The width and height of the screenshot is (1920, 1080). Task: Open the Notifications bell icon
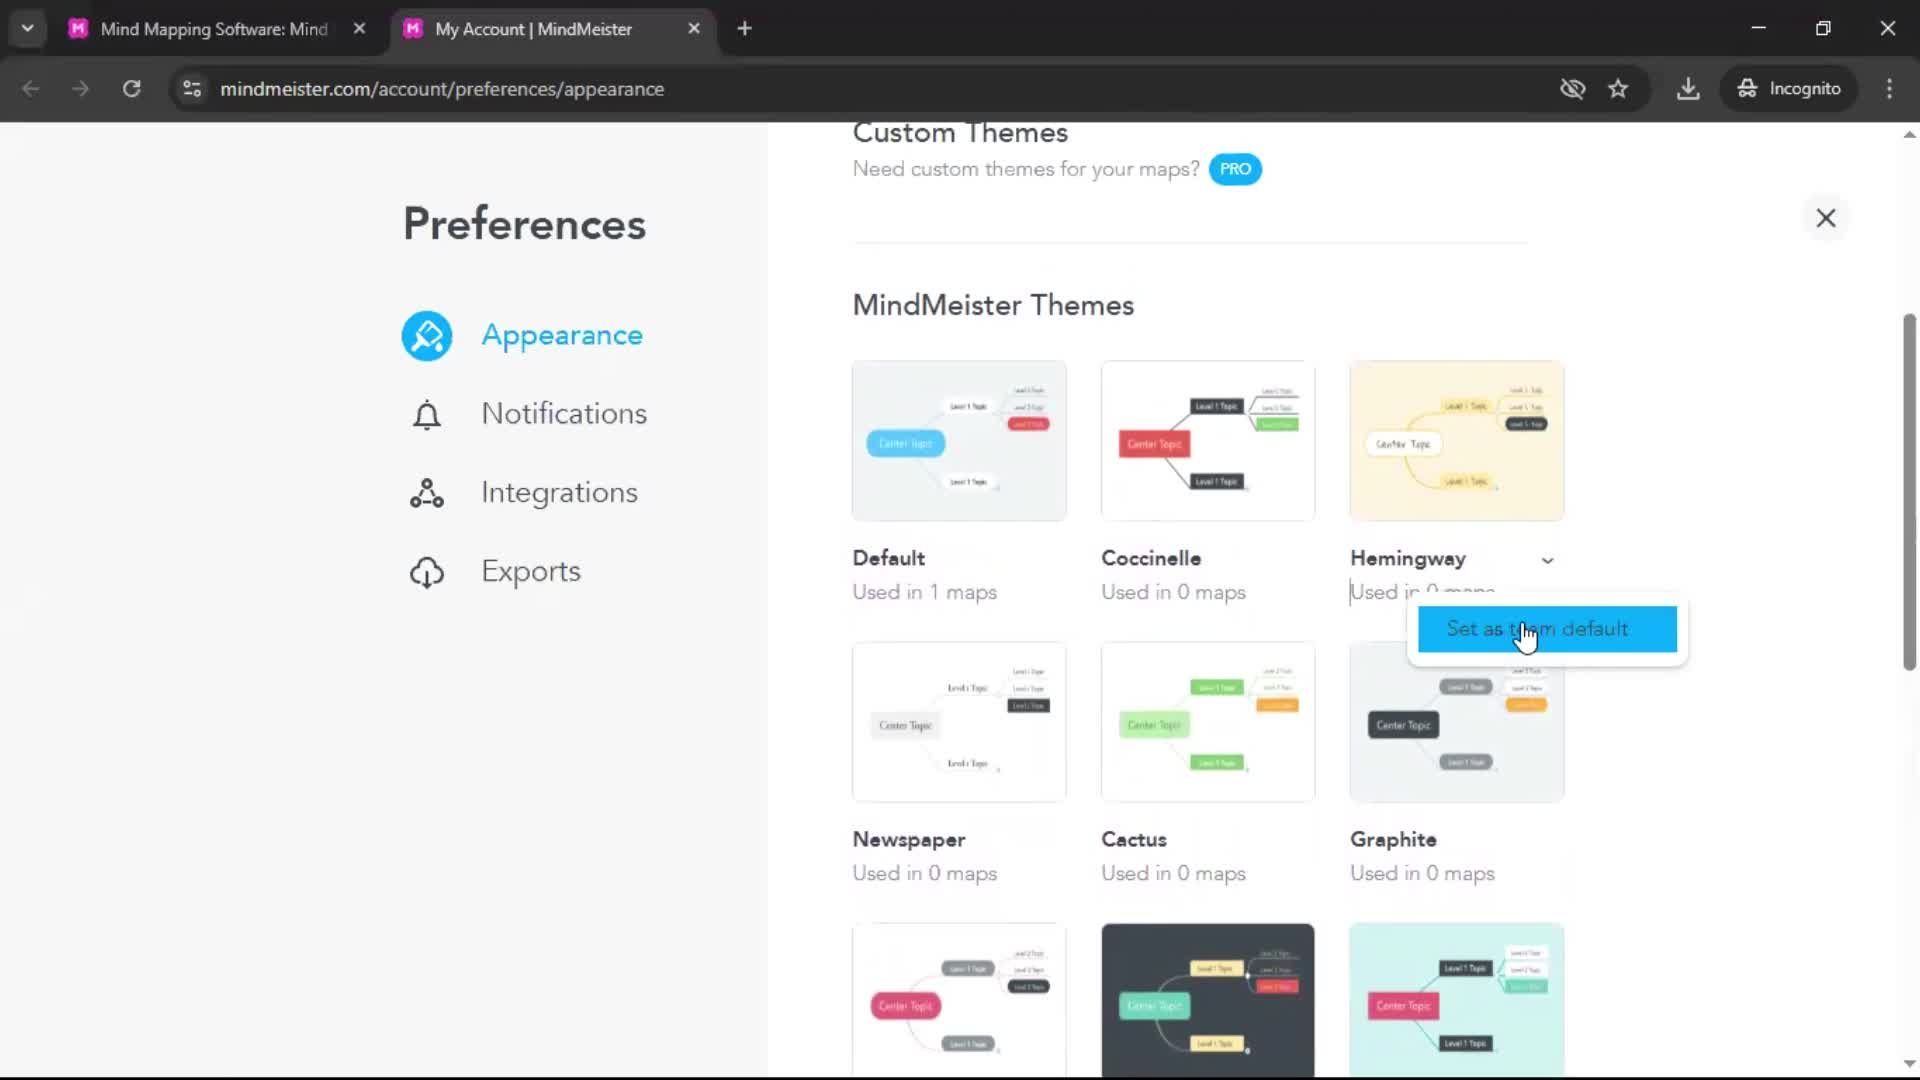427,415
